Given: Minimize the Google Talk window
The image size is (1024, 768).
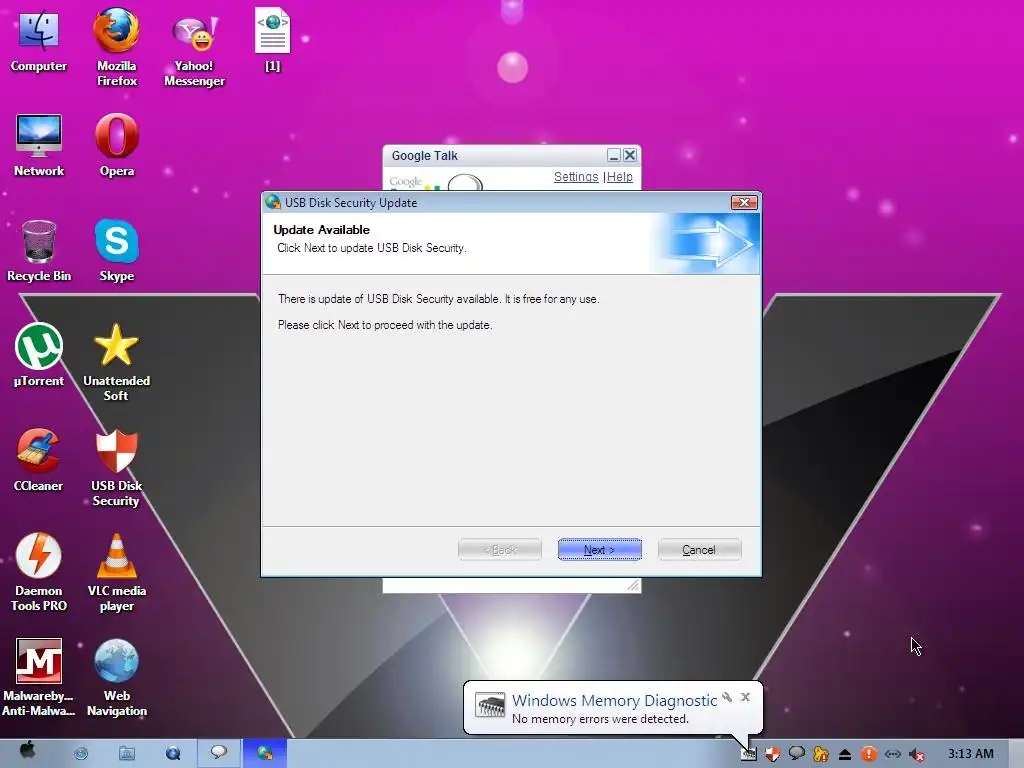Looking at the screenshot, I should (613, 155).
